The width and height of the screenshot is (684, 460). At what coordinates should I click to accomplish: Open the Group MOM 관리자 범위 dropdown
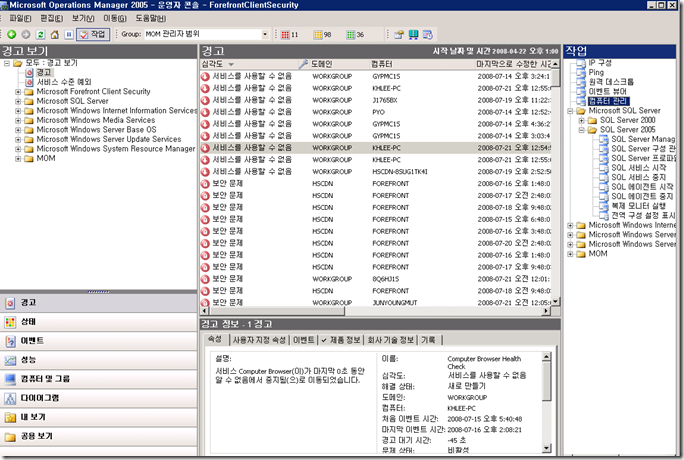click(265, 34)
